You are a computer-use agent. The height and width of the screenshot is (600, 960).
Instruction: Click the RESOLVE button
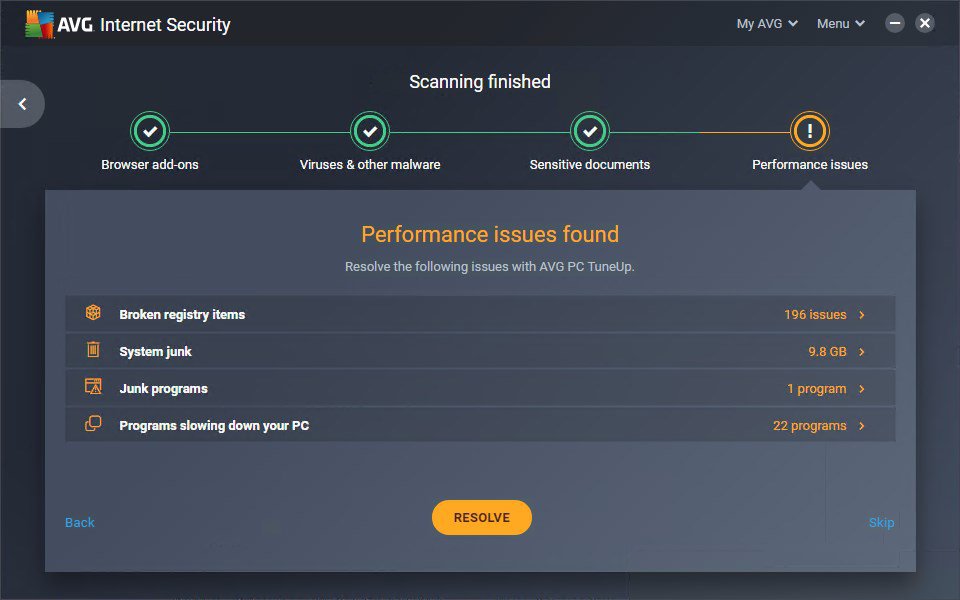[x=482, y=517]
